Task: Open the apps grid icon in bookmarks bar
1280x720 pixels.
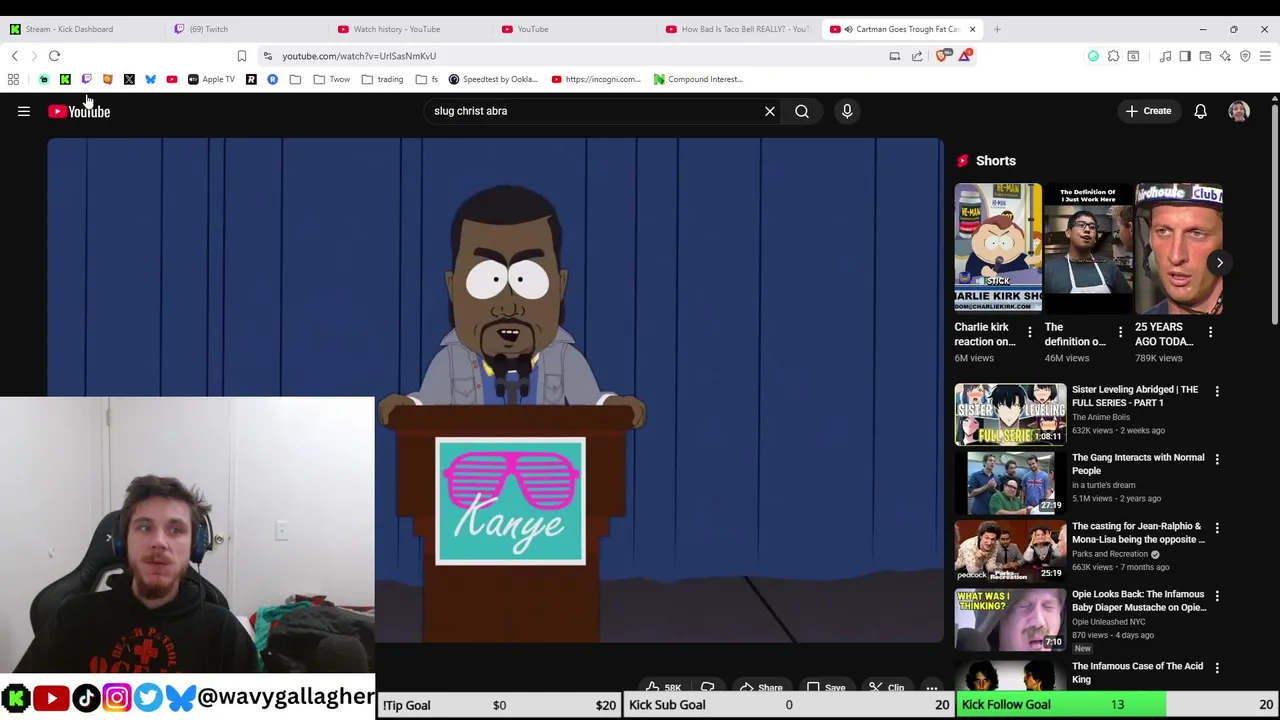Action: tap(13, 79)
